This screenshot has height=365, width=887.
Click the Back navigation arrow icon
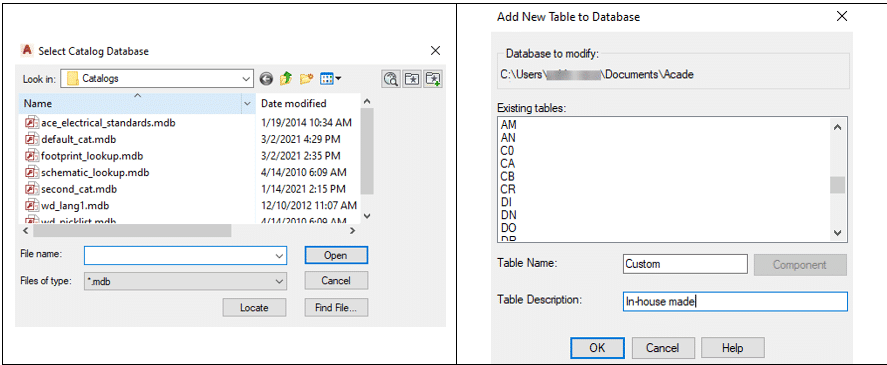266,79
